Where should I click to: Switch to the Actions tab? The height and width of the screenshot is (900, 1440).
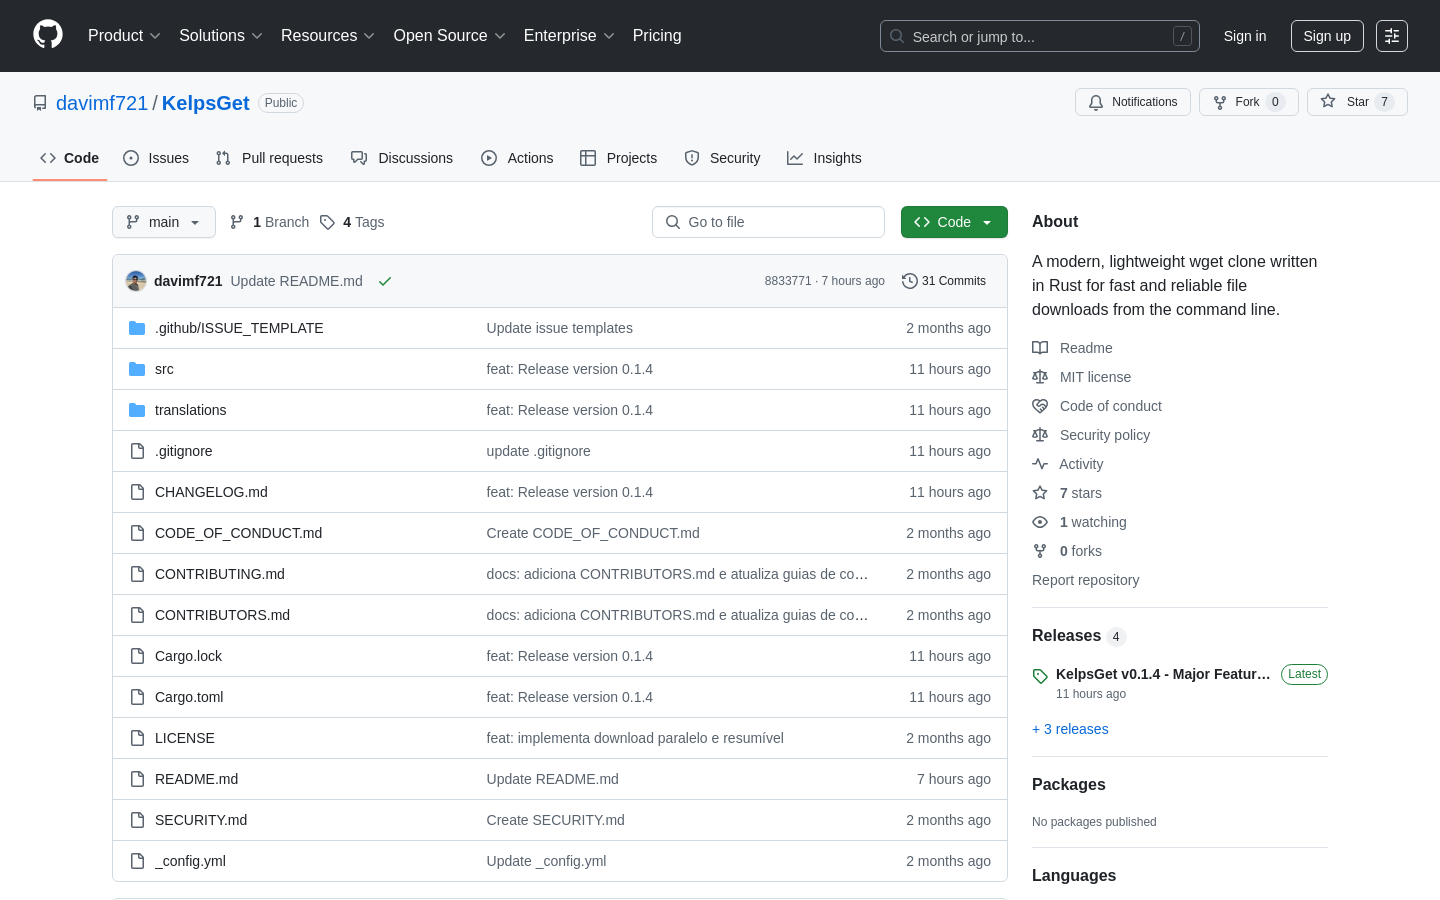pyautogui.click(x=517, y=158)
